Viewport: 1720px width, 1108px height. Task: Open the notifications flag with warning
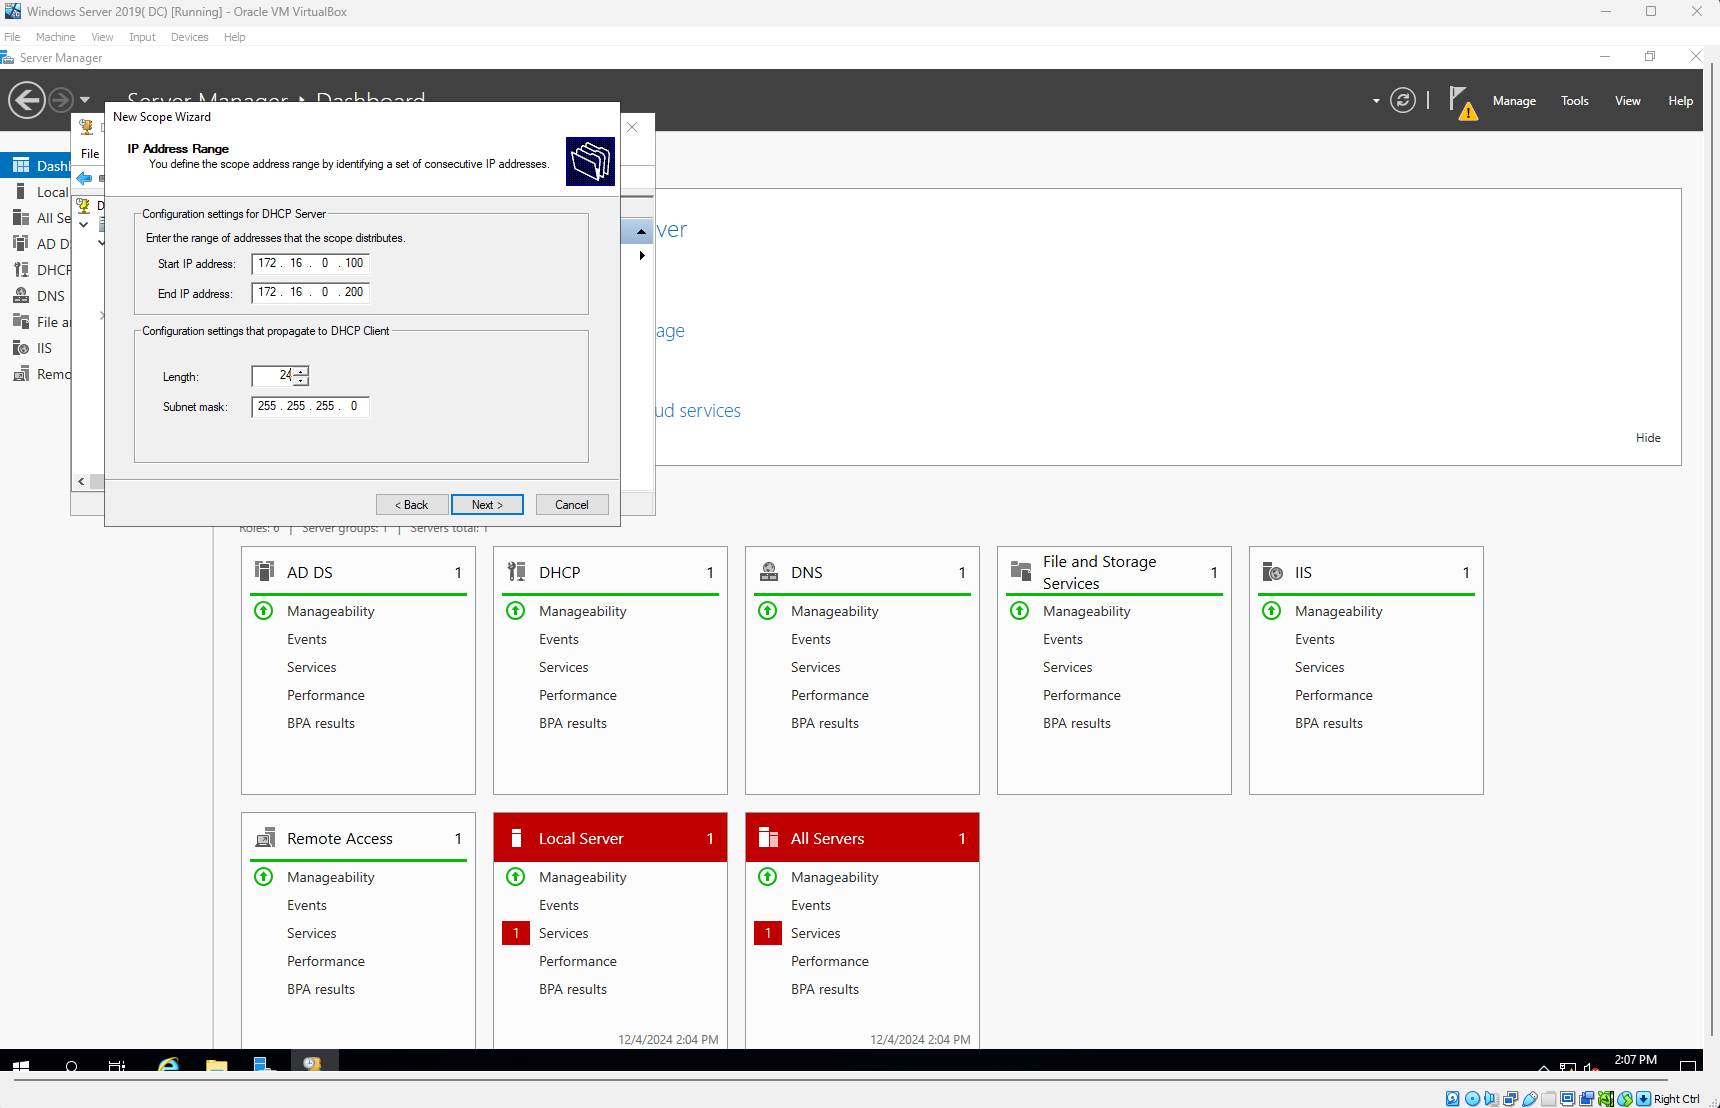[x=1463, y=102]
